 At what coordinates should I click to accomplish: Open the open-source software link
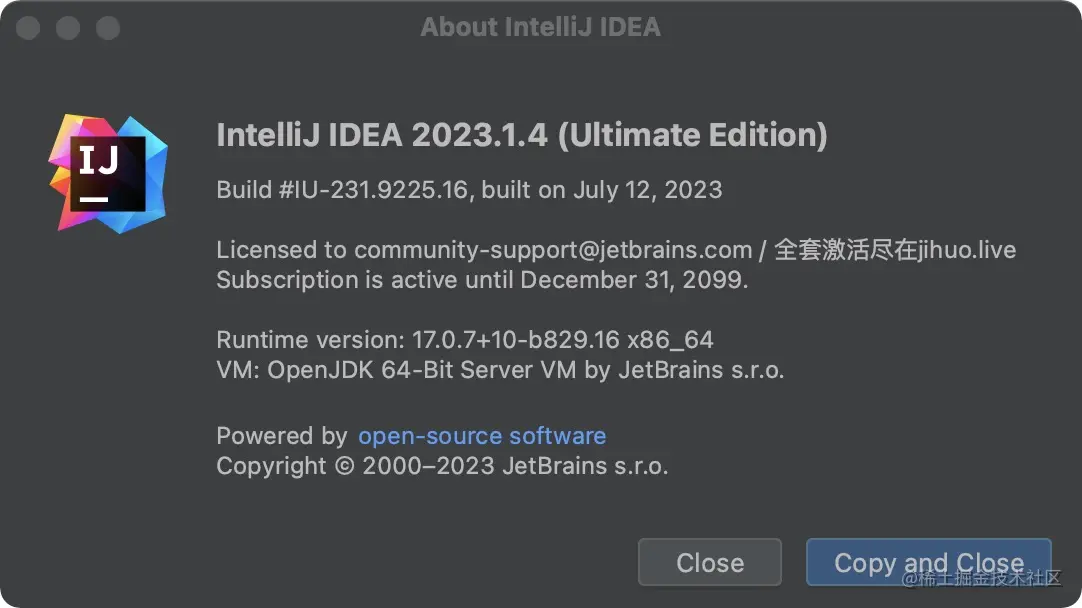pyautogui.click(x=482, y=436)
